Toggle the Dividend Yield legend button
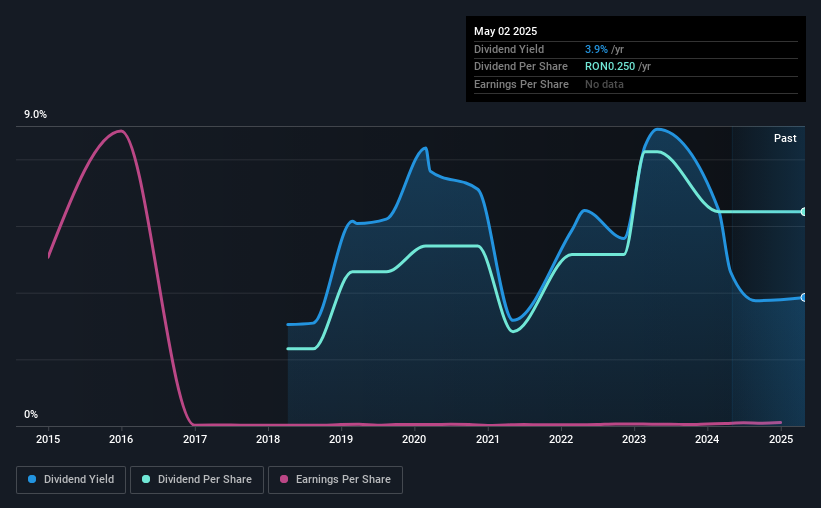The height and width of the screenshot is (508, 821). pyautogui.click(x=71, y=480)
